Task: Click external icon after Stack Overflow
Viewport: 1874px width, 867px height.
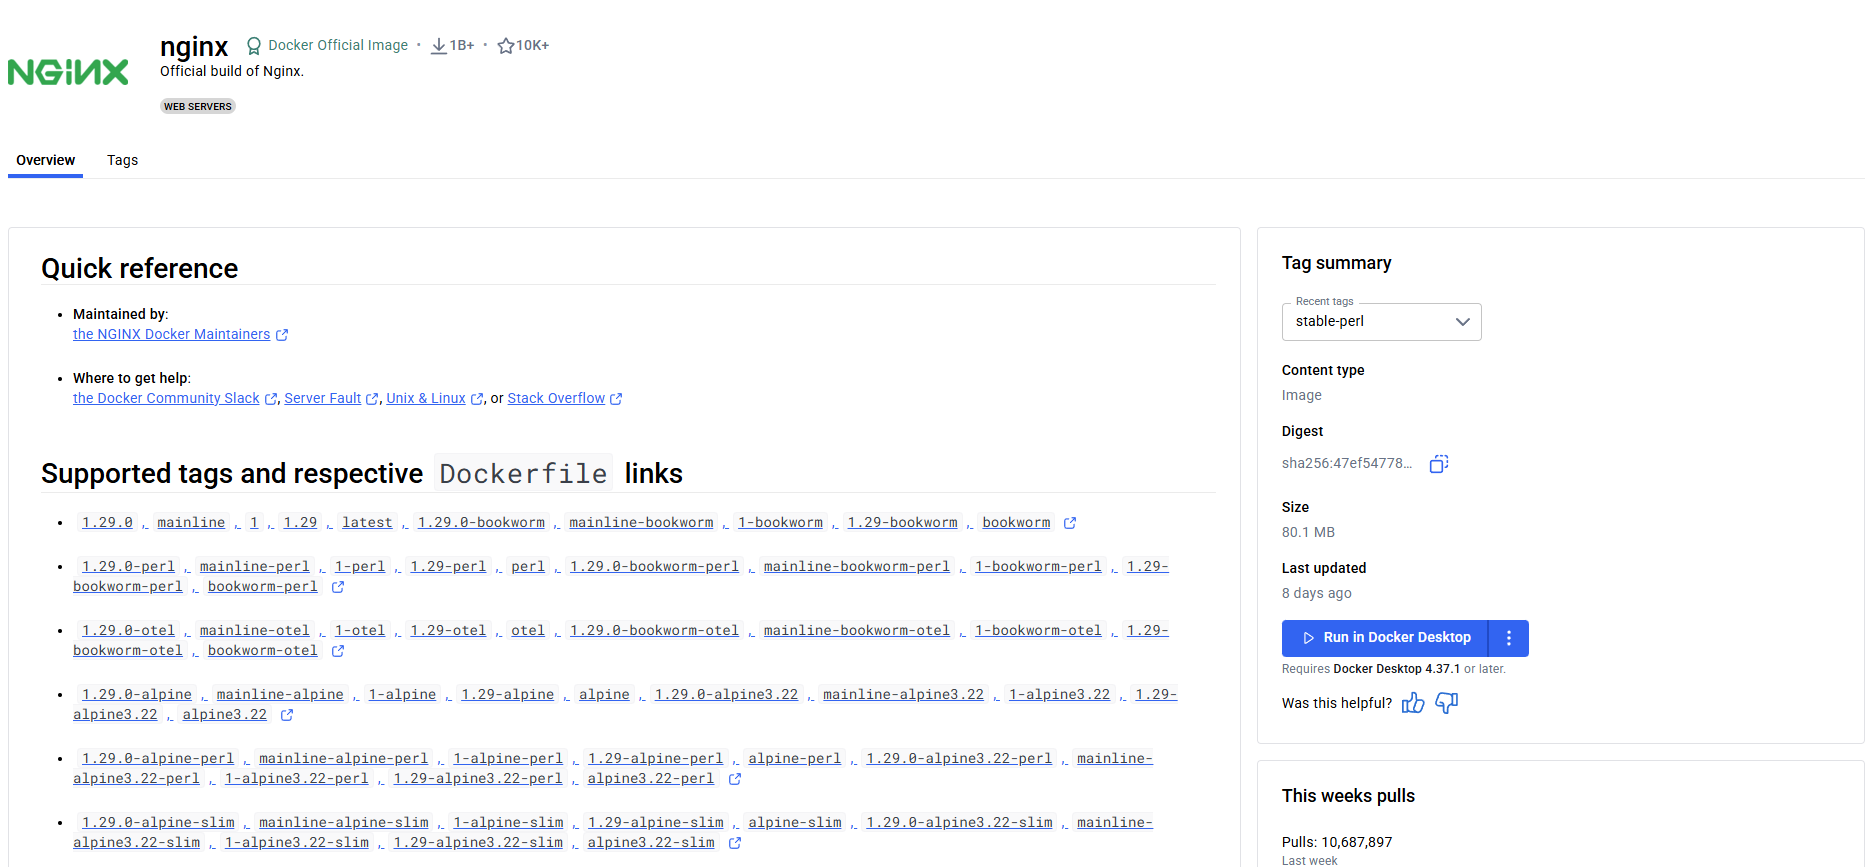Action: tap(616, 399)
